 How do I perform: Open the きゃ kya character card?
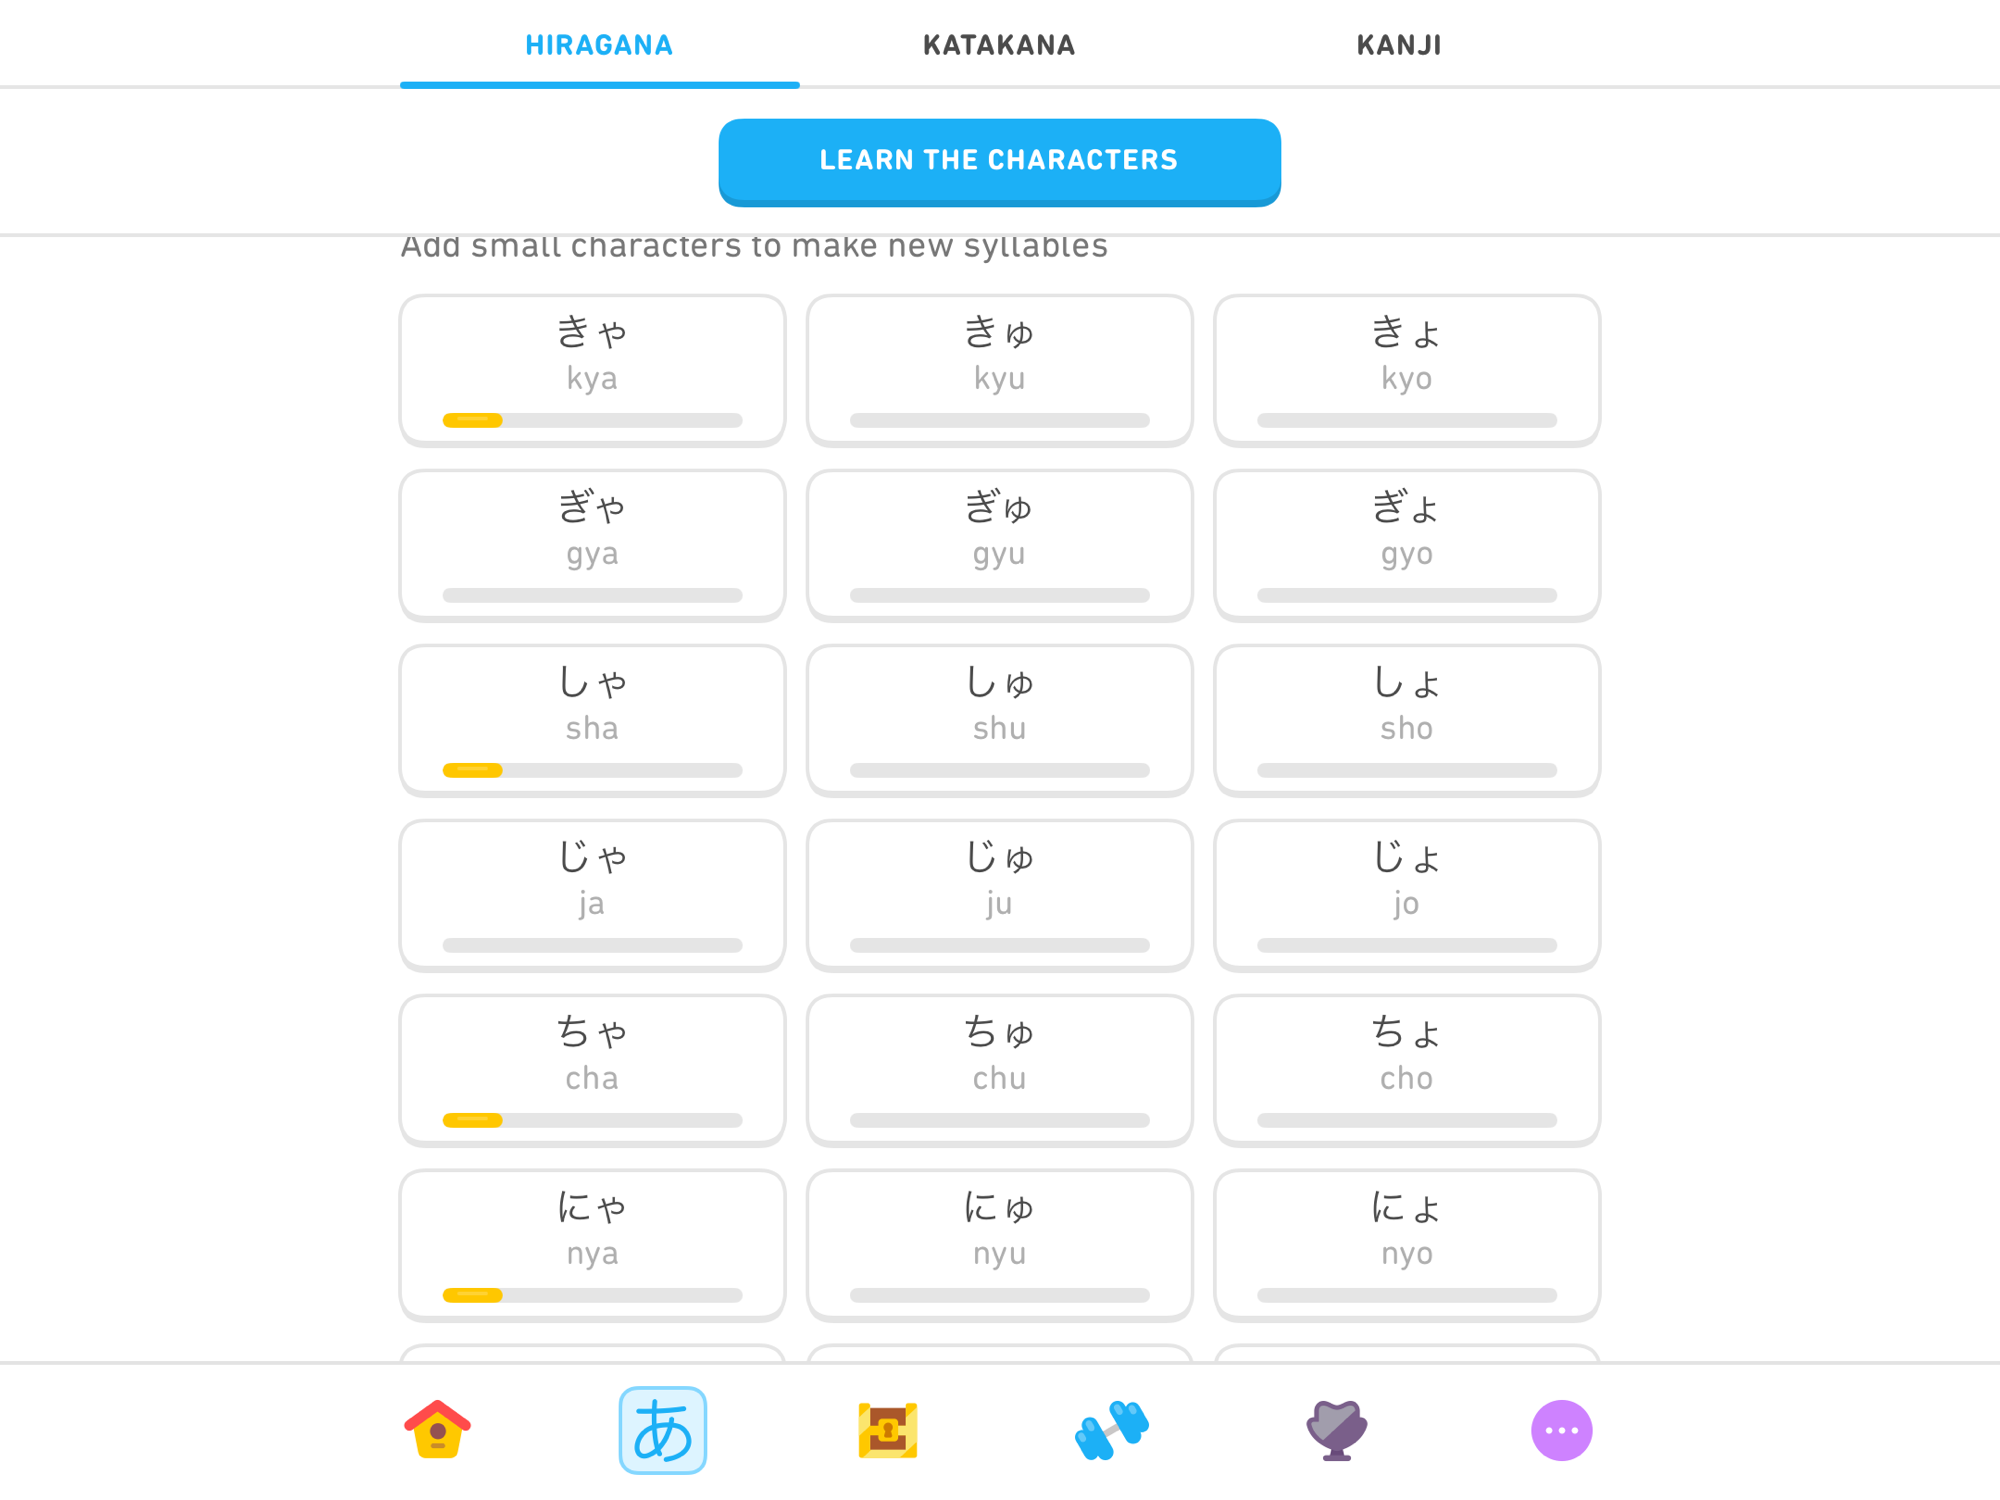592,370
